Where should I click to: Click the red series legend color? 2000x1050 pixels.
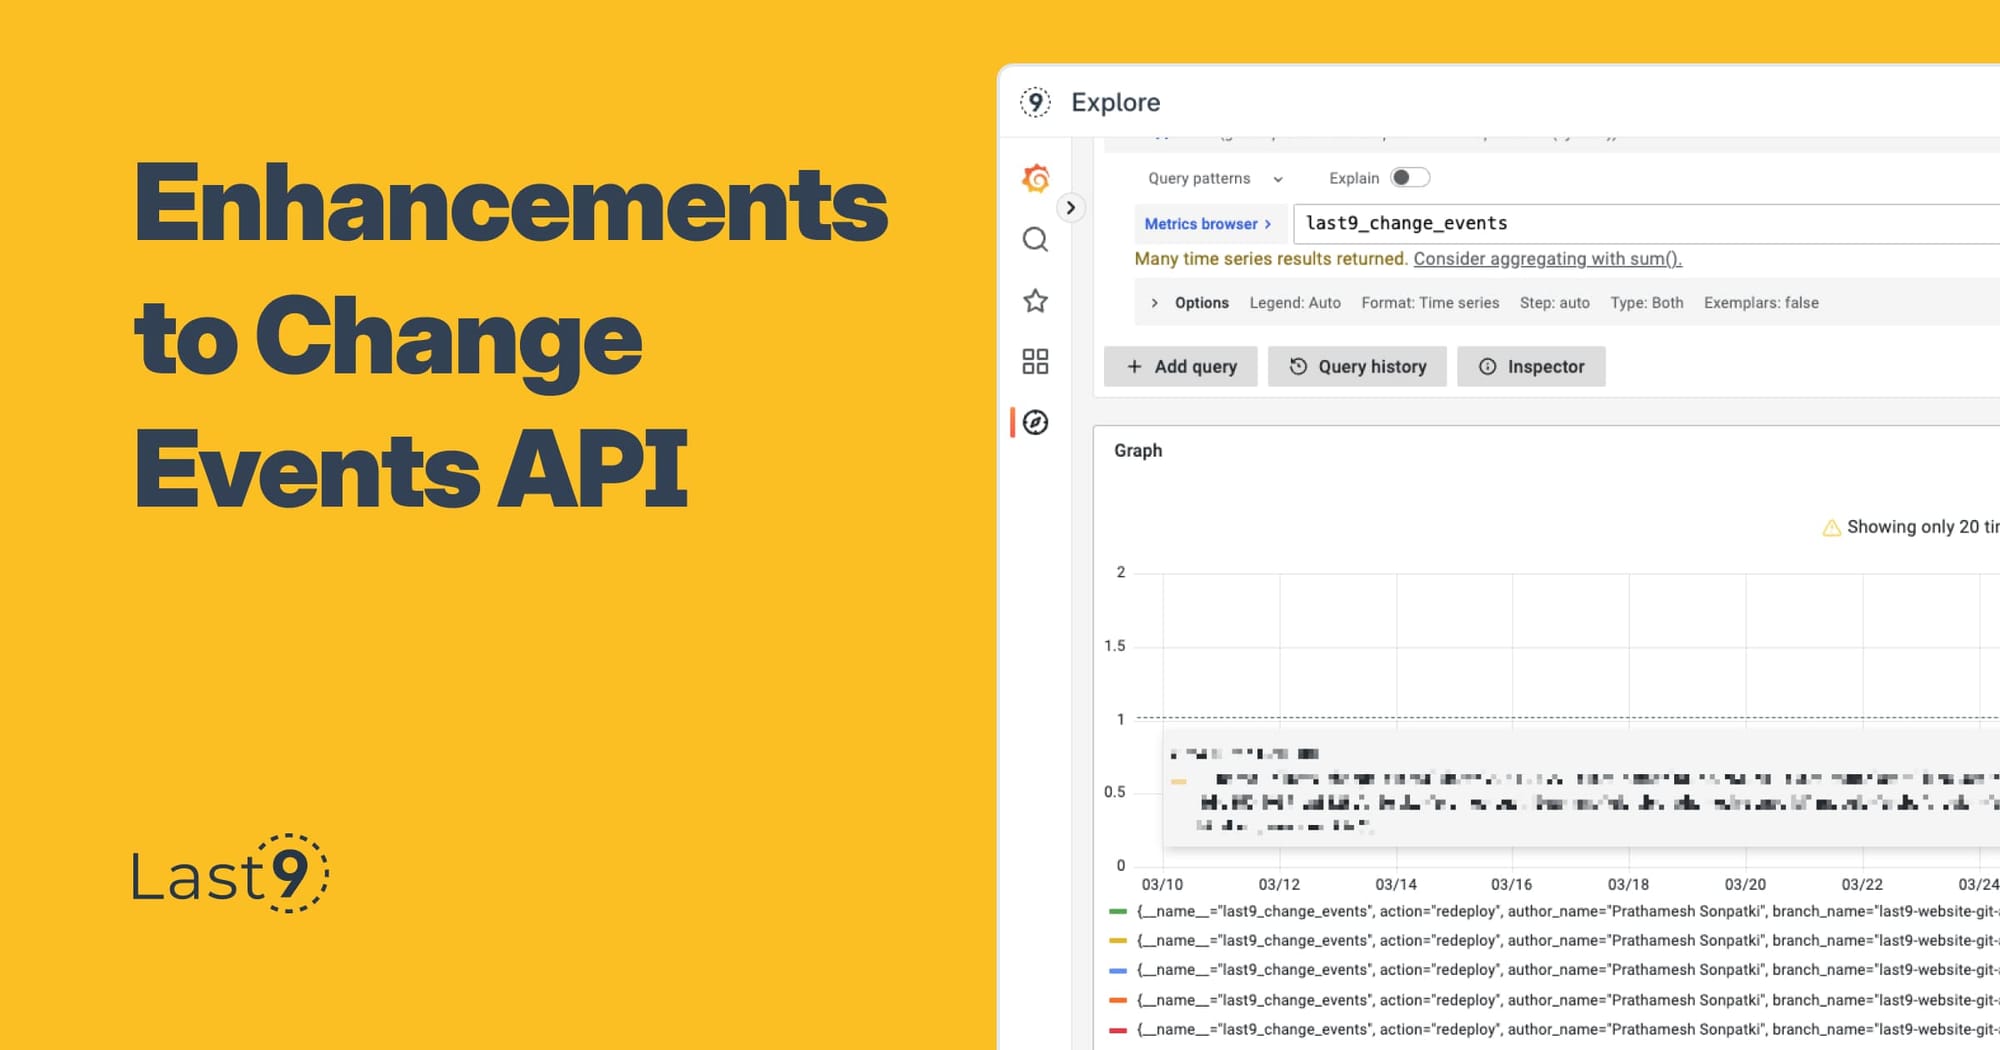click(1118, 1030)
